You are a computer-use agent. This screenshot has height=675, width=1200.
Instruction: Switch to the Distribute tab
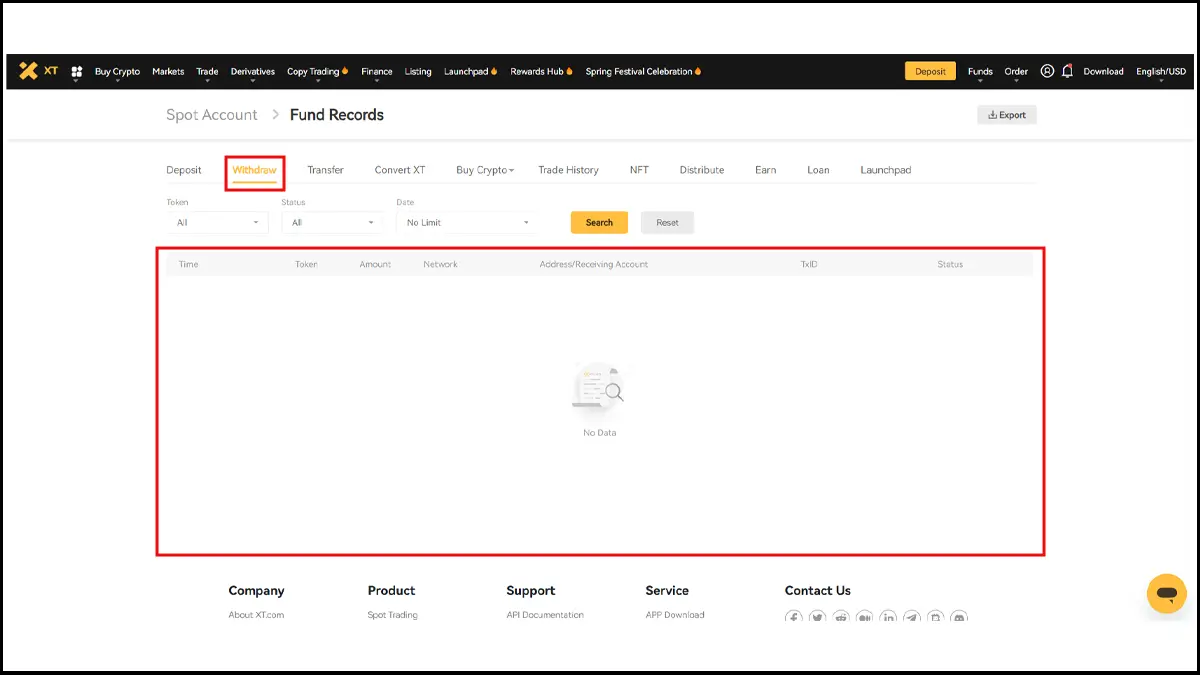tap(702, 170)
